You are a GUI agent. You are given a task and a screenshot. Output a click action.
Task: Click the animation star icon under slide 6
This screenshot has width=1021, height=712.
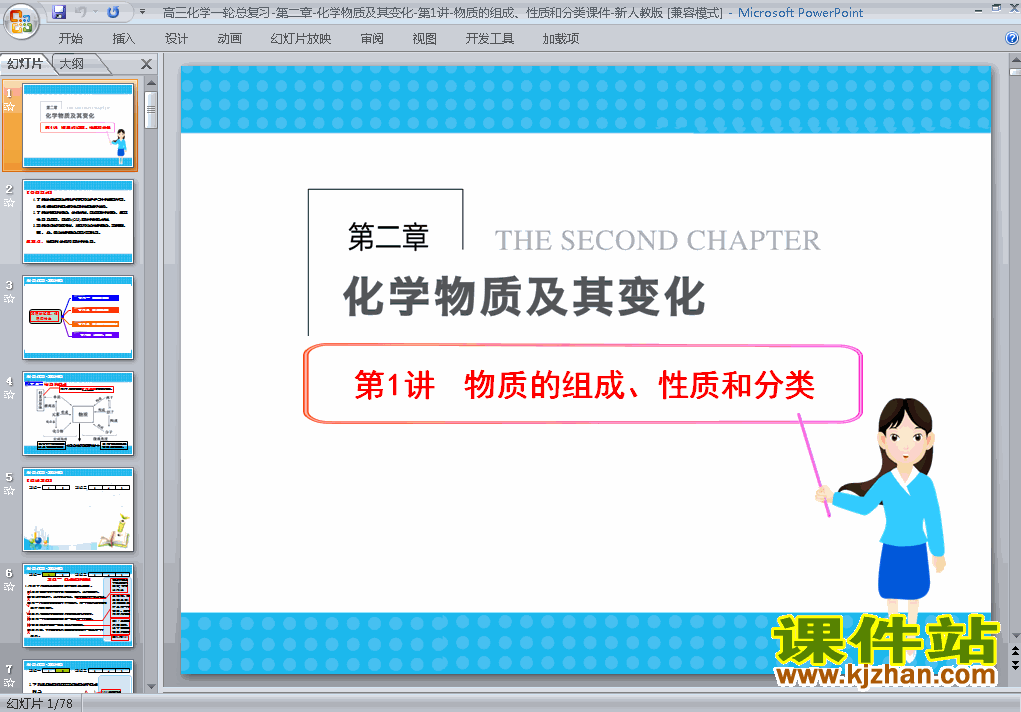pyautogui.click(x=9, y=586)
